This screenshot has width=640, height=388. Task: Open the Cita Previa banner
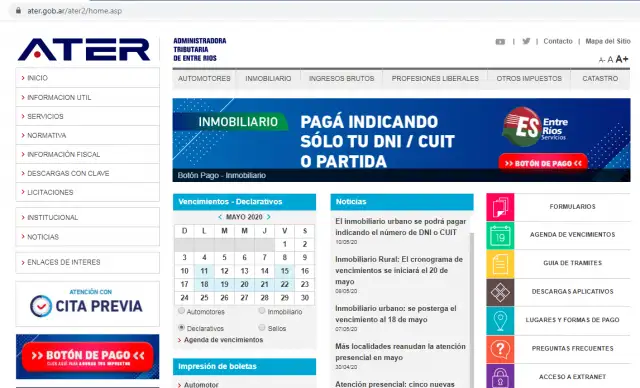click(x=87, y=304)
